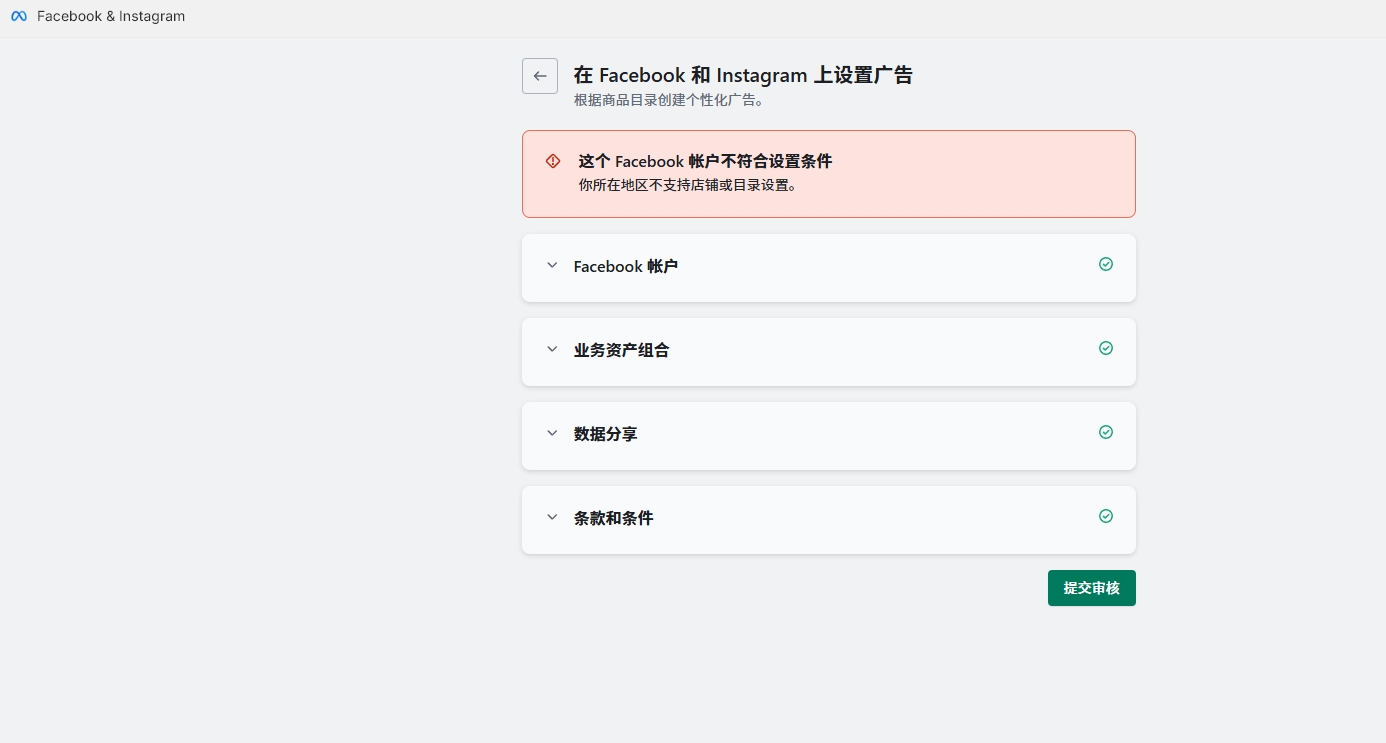Click the 提交审核 button

(1092, 588)
